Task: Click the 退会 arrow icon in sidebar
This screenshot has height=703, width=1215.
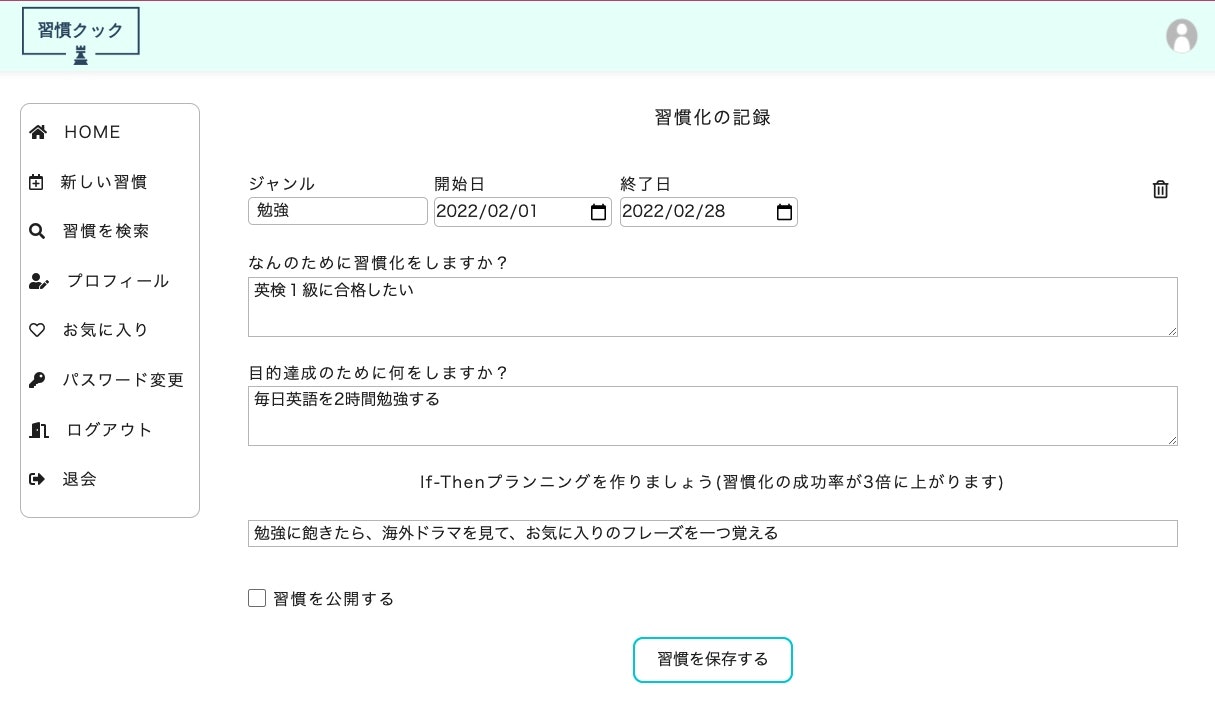Action: point(37,479)
